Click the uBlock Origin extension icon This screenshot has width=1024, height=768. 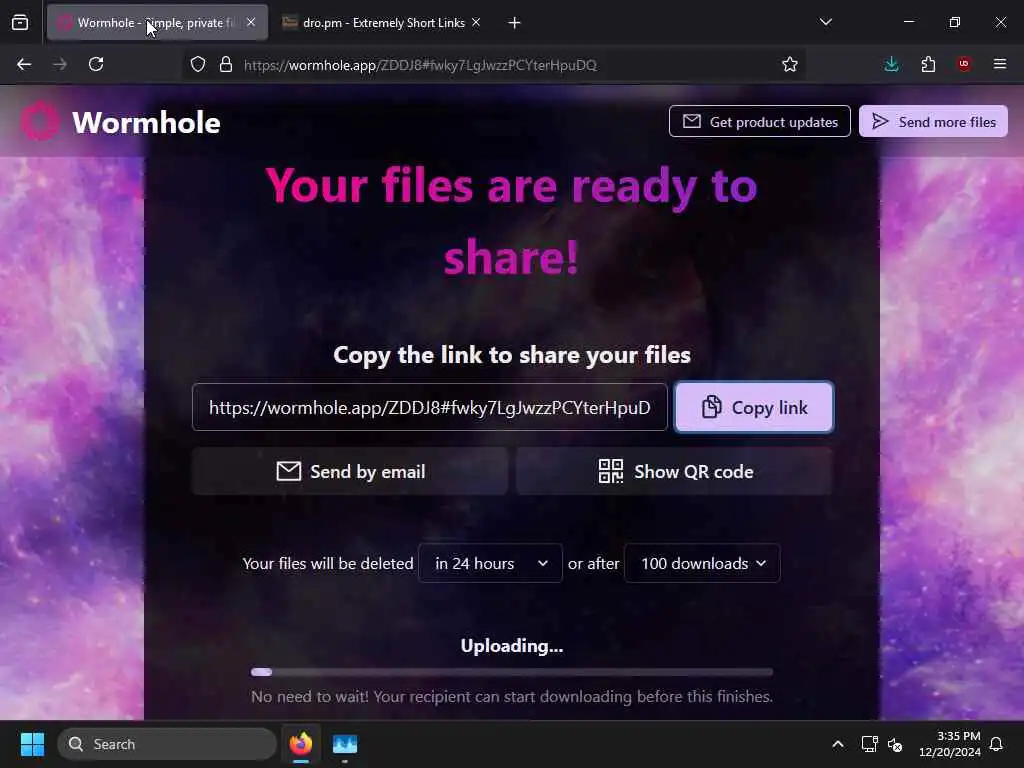tap(964, 63)
